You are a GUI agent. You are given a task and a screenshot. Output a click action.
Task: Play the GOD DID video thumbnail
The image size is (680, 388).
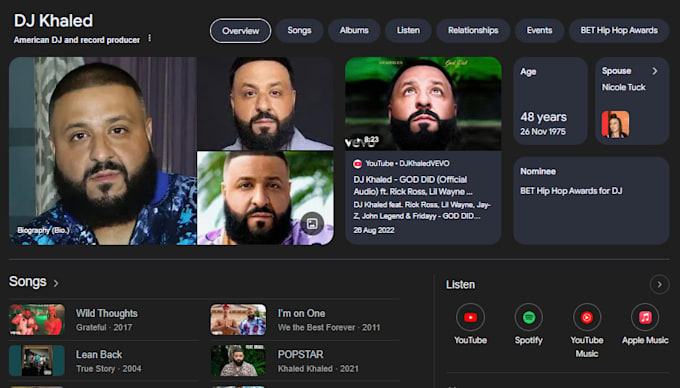[423, 104]
